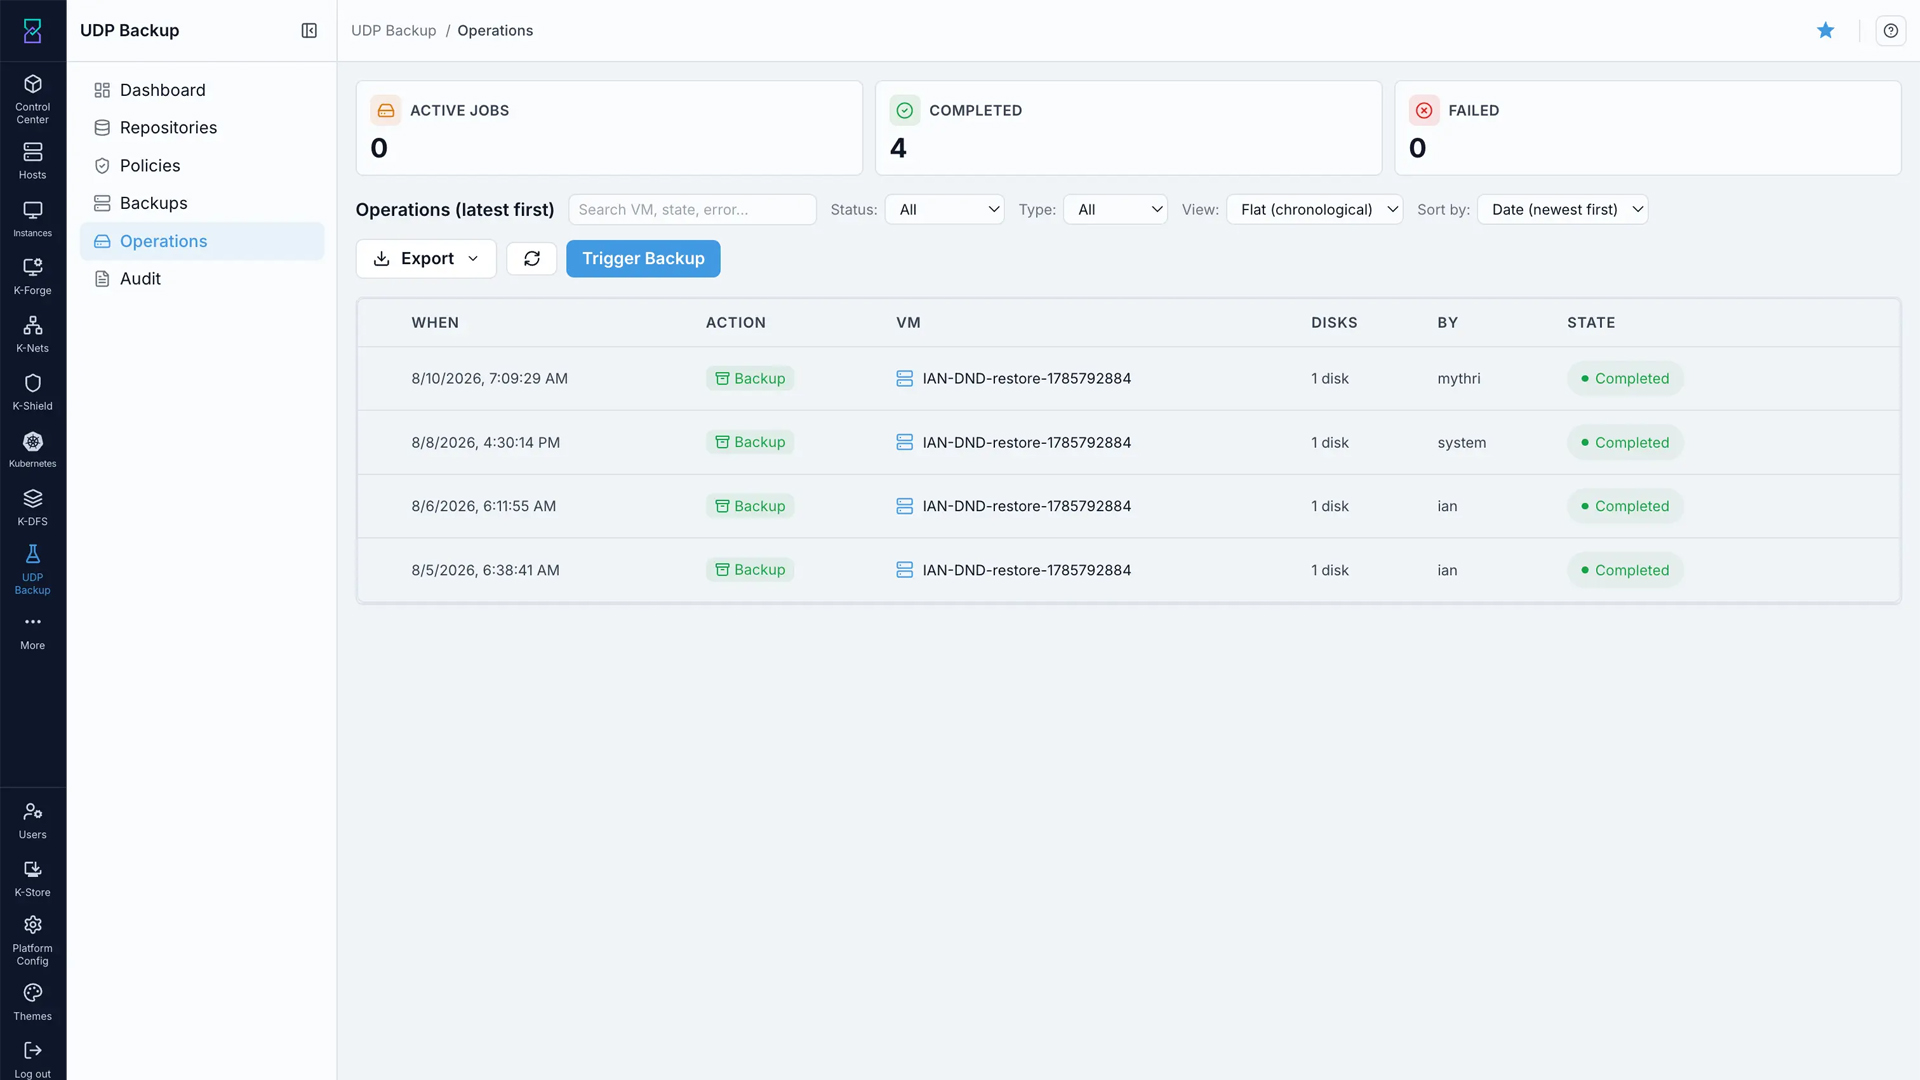This screenshot has width=1920, height=1080.
Task: Open the View Flat (chronological) dropdown
Action: [x=1315, y=210]
